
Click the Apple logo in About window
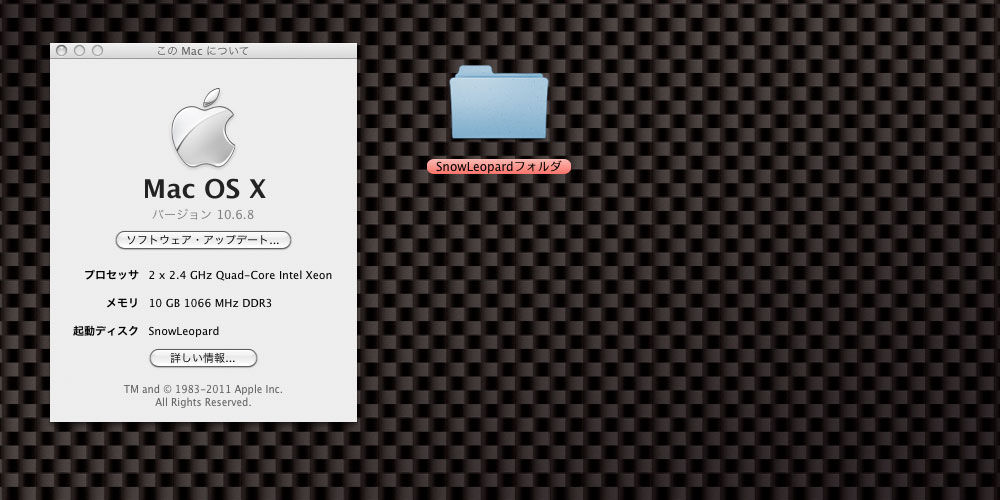tap(203, 128)
